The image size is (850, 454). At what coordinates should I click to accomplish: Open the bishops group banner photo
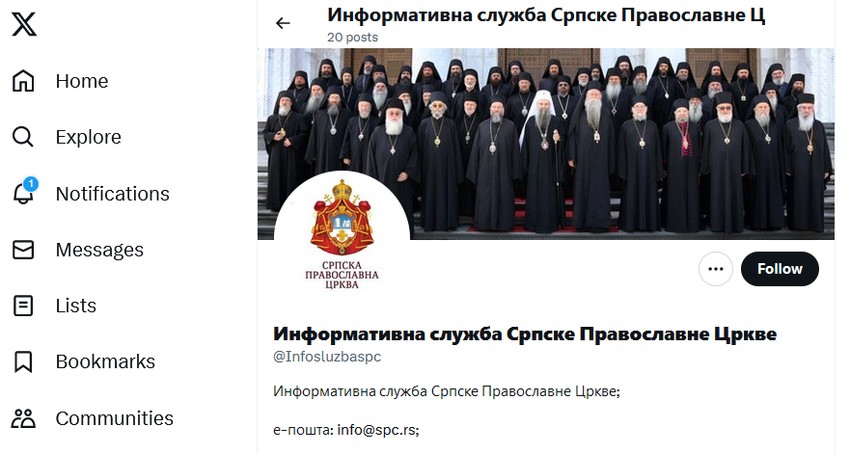tap(546, 144)
